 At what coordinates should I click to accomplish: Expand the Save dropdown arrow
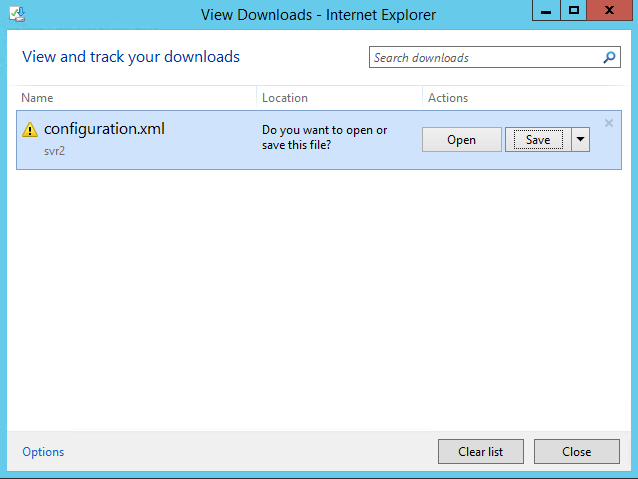tap(581, 140)
